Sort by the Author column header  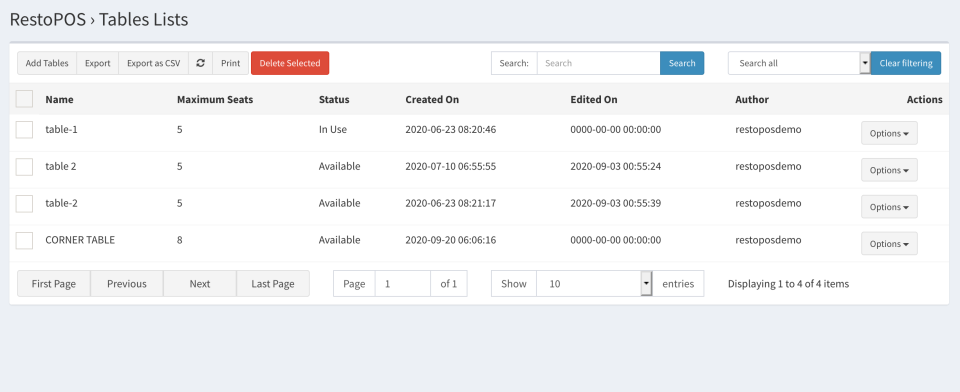(x=752, y=99)
